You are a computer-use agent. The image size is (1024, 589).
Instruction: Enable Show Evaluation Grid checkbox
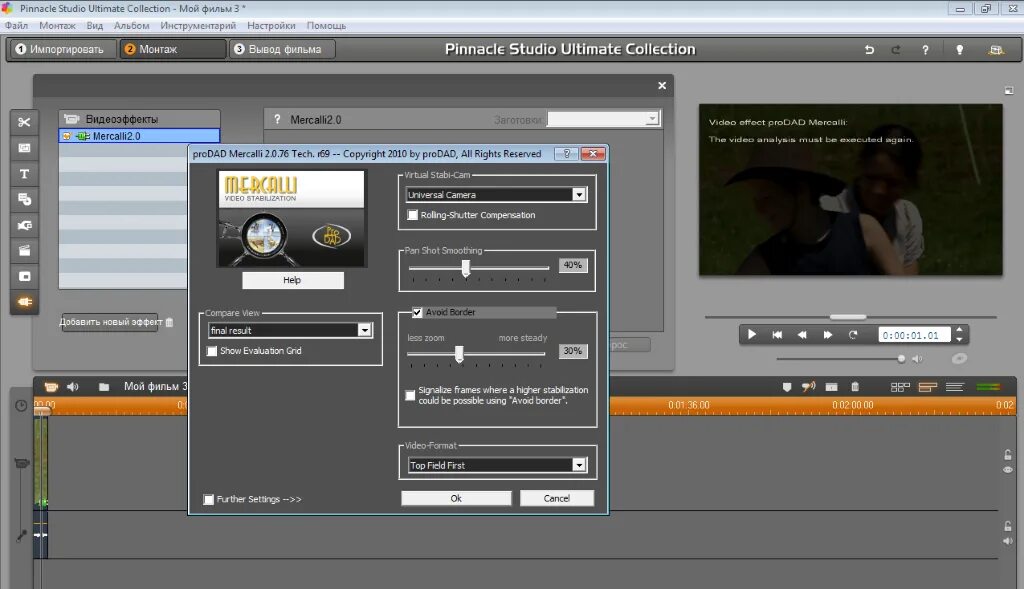[212, 351]
